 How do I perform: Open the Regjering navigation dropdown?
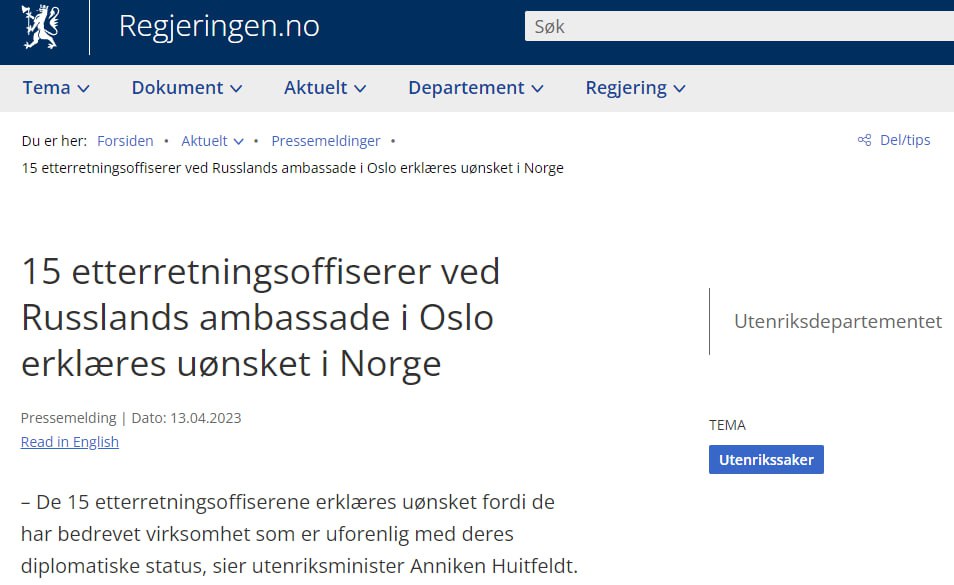pyautogui.click(x=635, y=88)
